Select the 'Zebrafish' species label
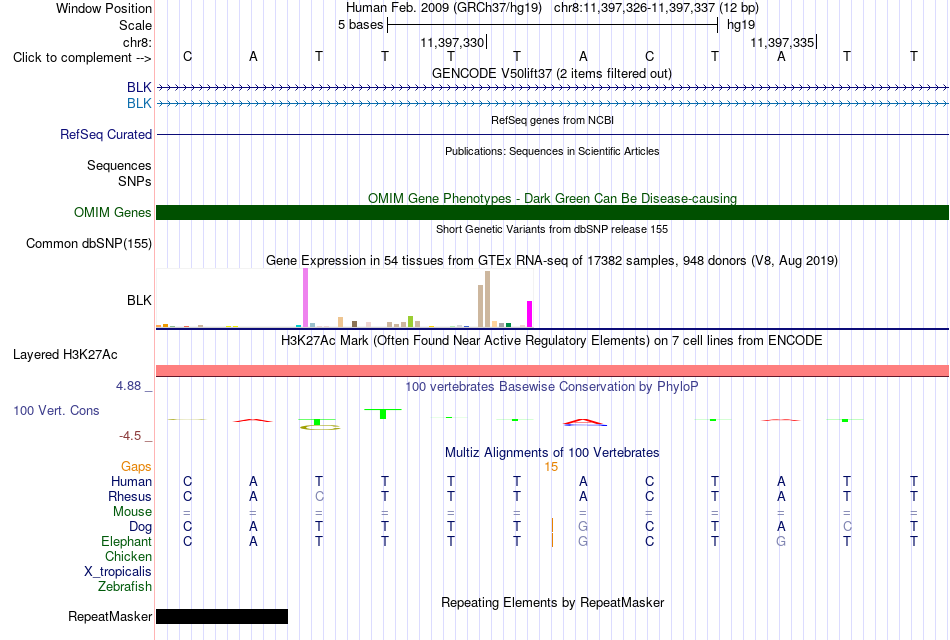 coord(125,587)
